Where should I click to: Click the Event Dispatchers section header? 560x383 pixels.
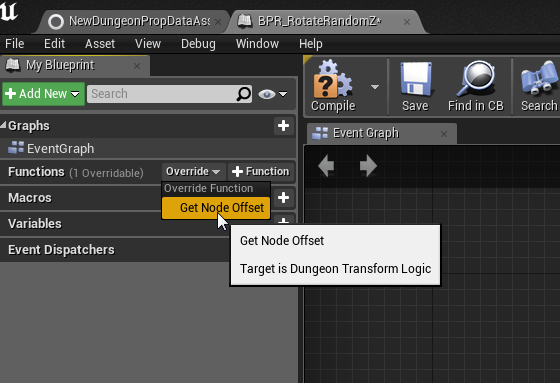(x=61, y=250)
